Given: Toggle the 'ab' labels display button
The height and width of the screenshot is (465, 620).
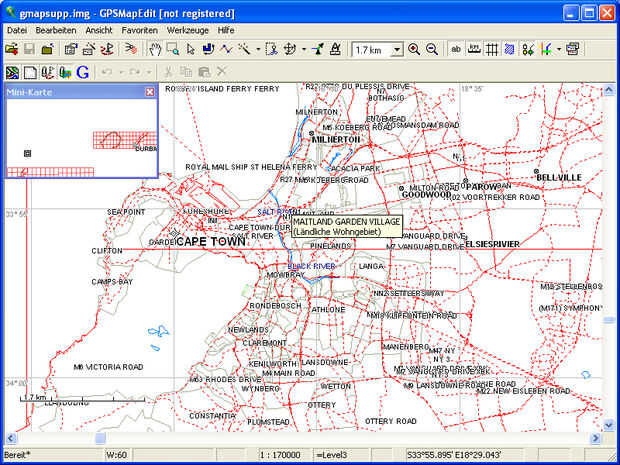Looking at the screenshot, I should (456, 49).
